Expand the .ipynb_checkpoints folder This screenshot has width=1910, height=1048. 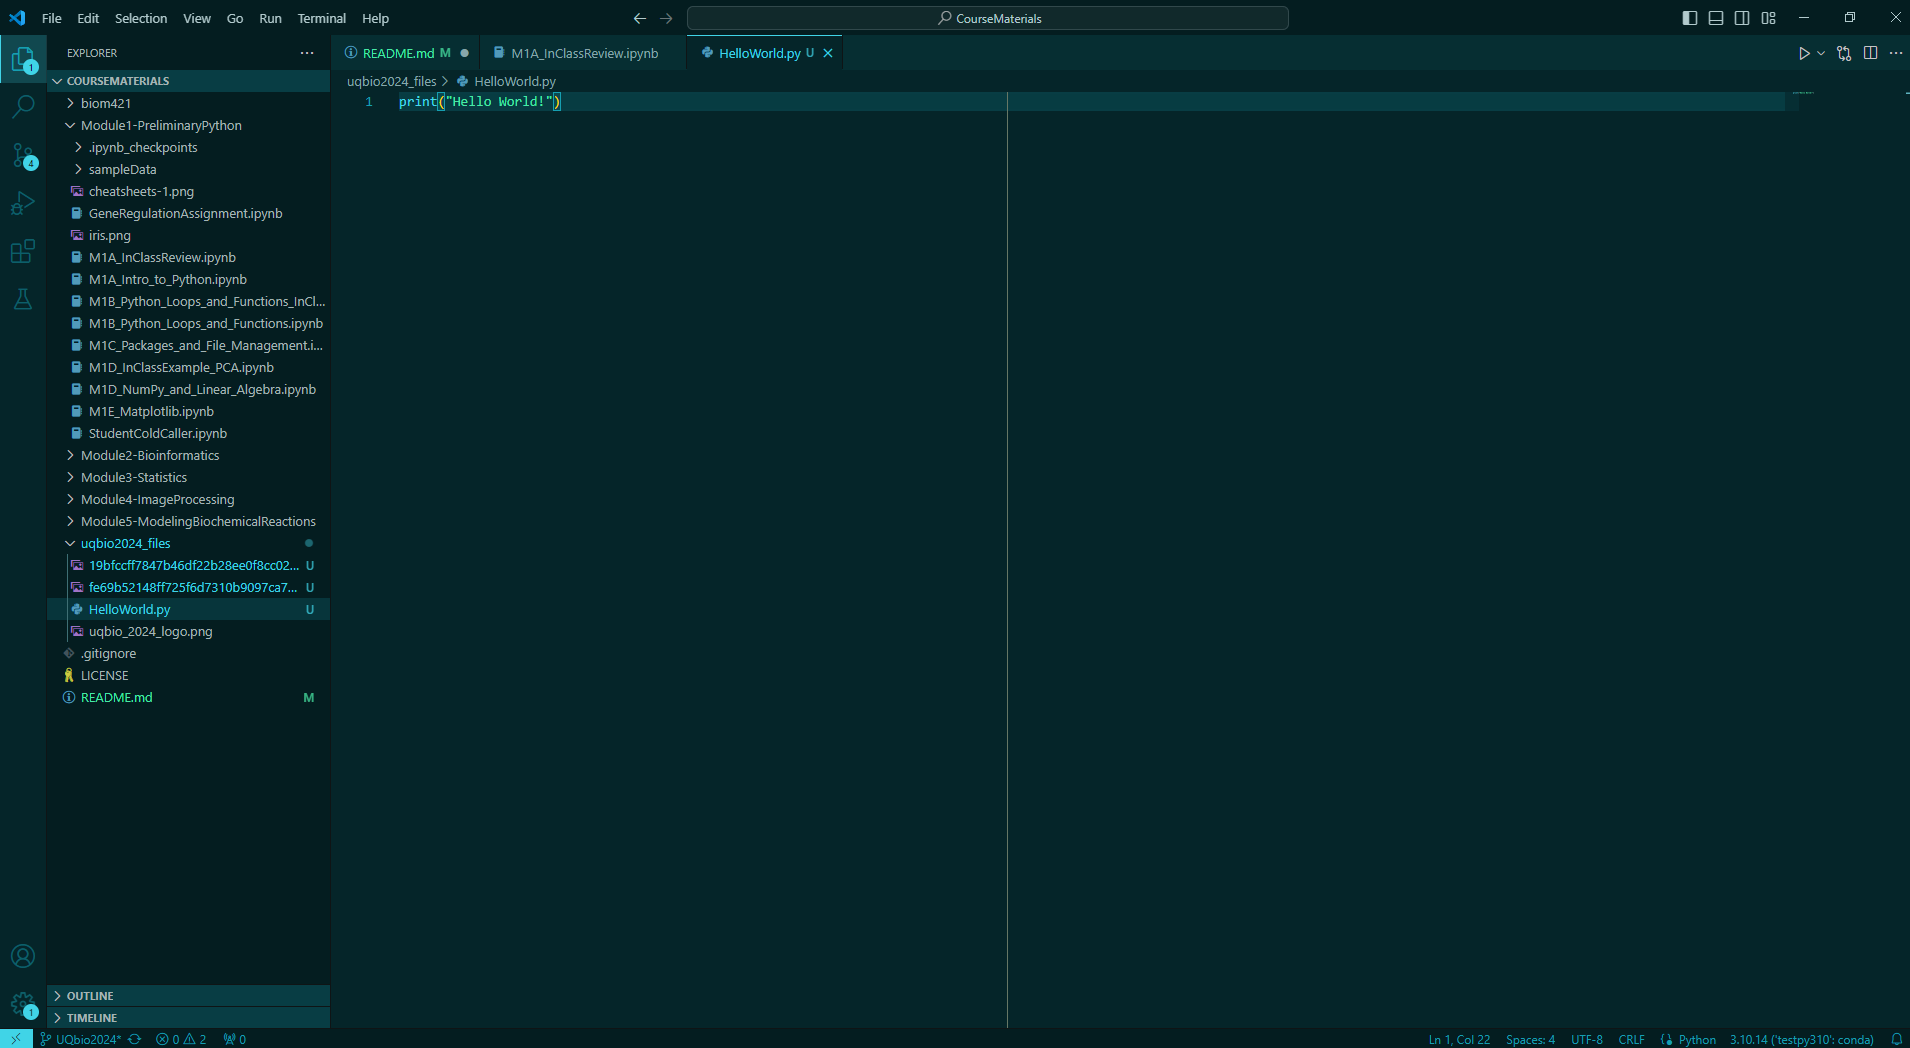point(188,147)
